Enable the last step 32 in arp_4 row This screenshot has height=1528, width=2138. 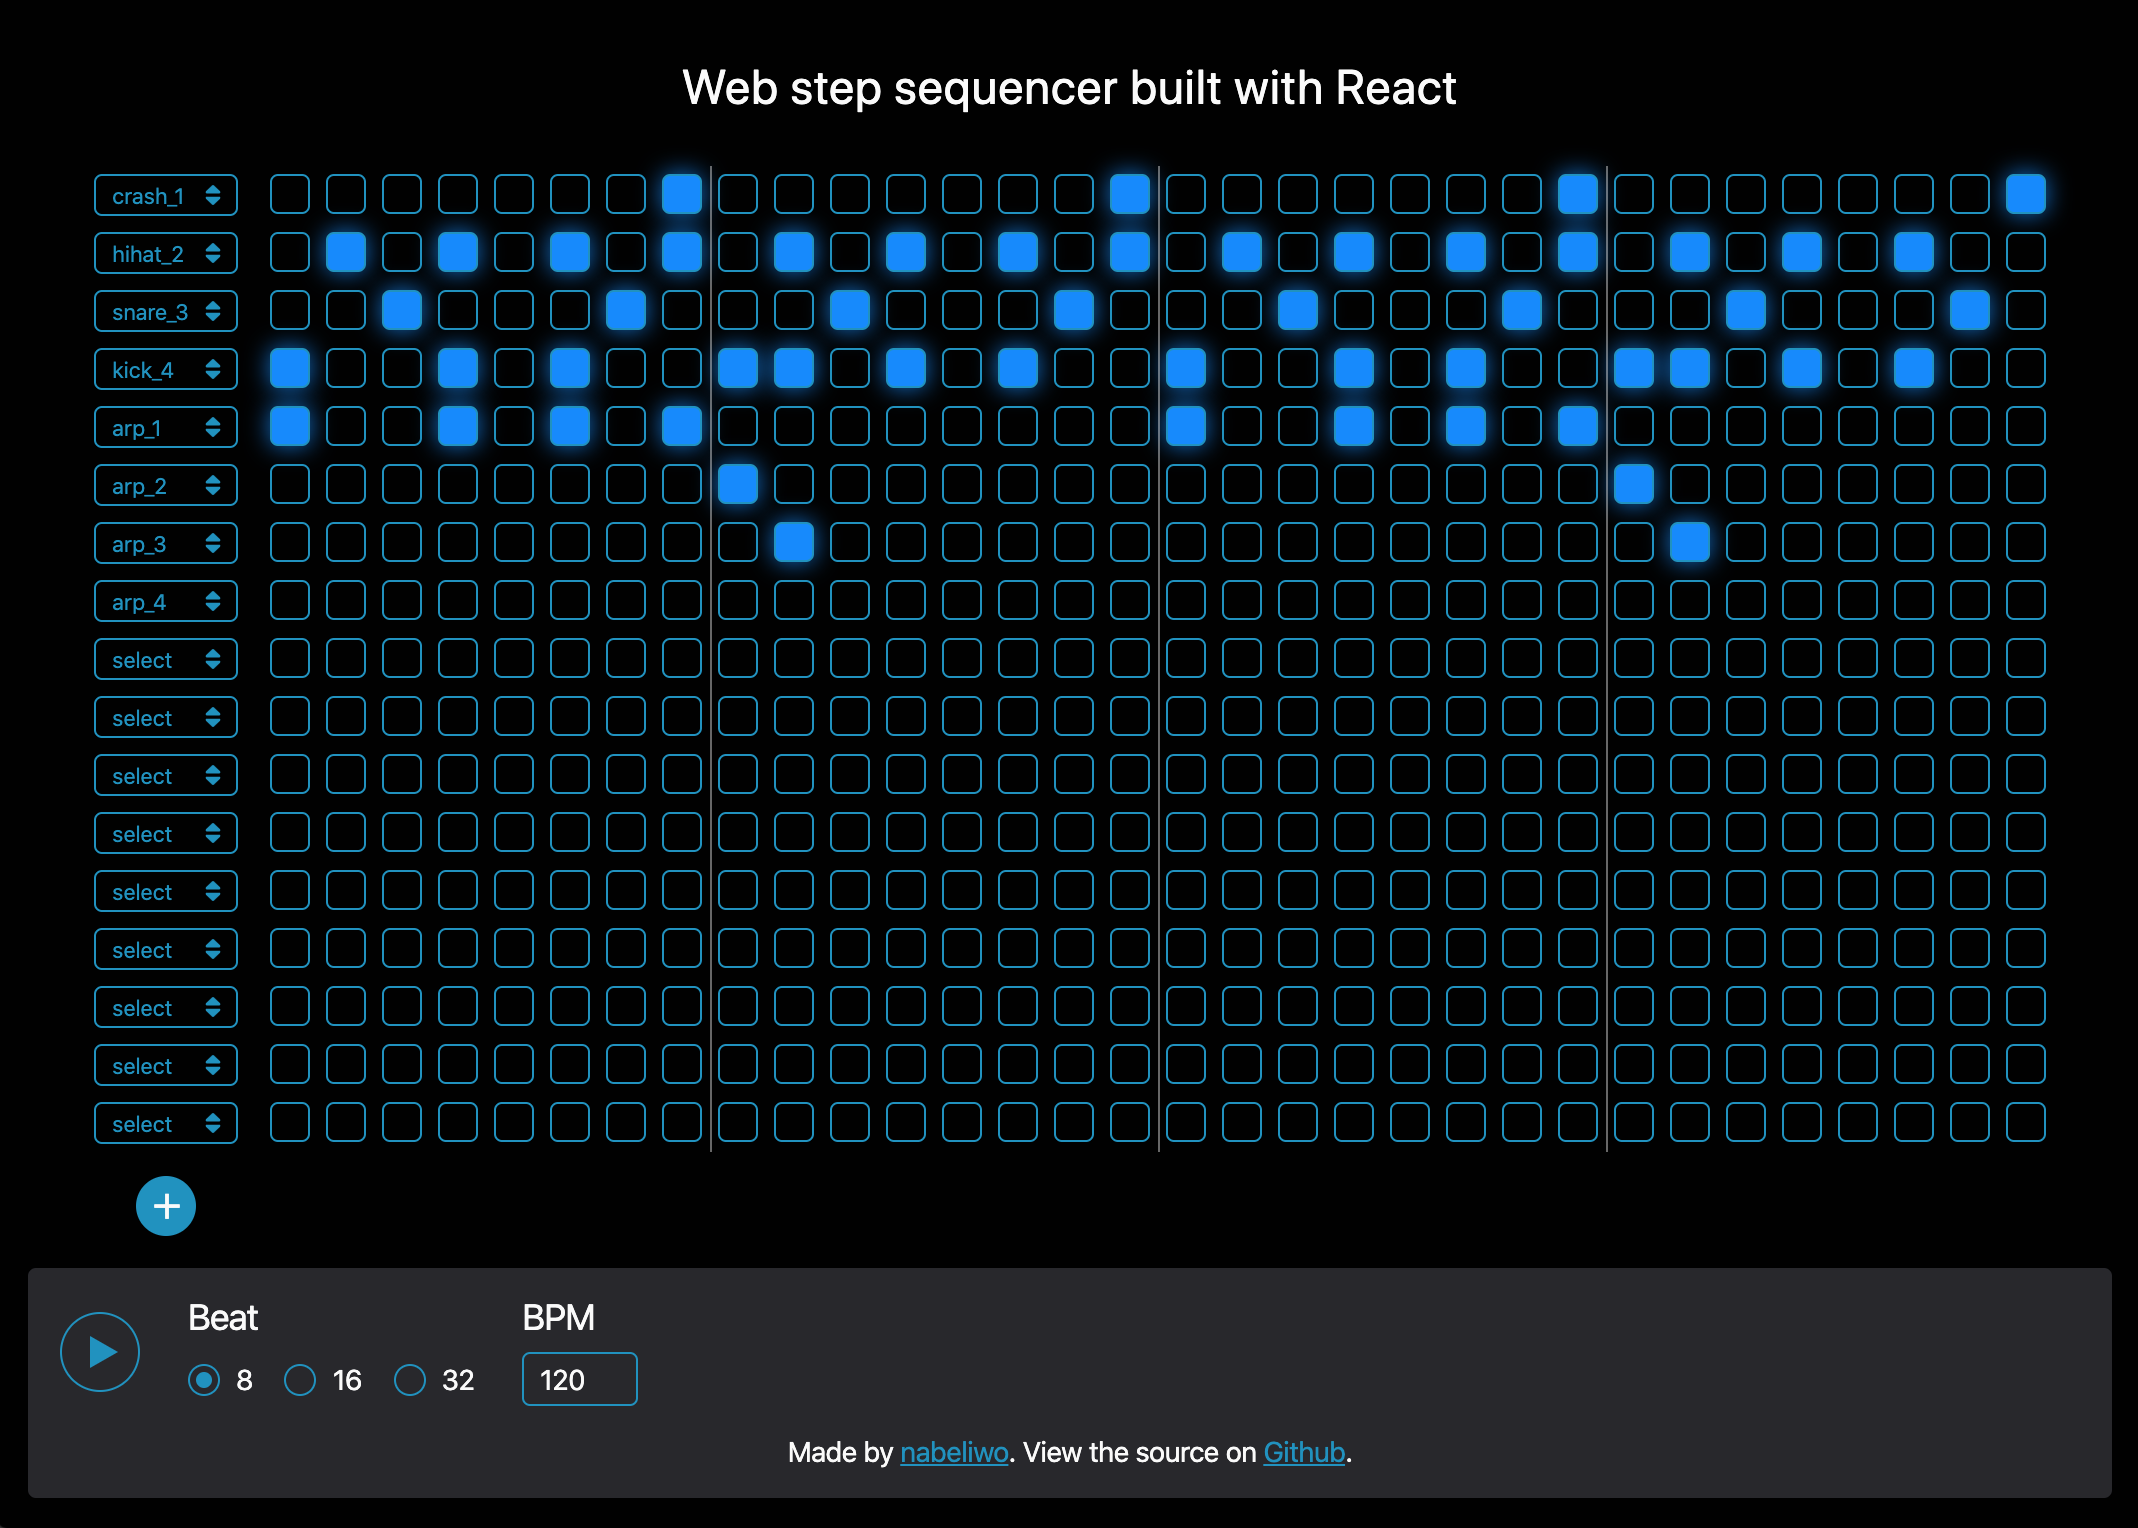2026,600
